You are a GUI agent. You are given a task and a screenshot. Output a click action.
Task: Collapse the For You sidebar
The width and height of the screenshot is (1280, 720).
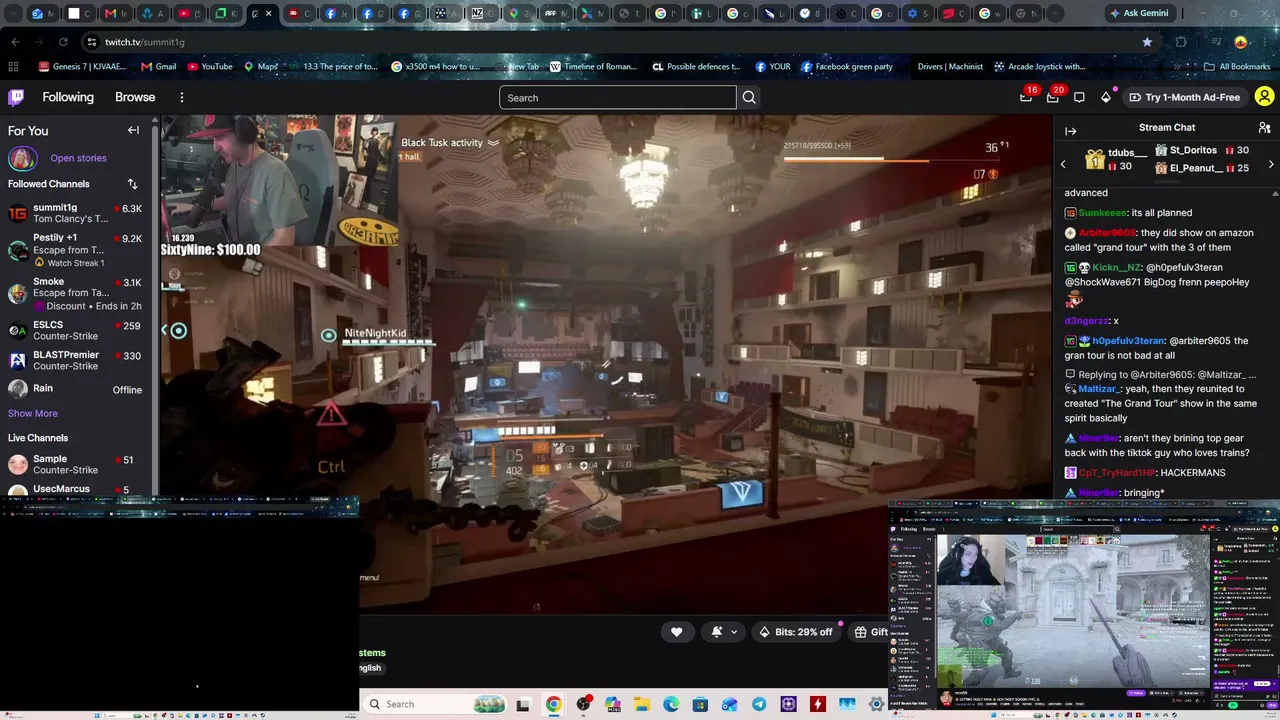coord(133,130)
